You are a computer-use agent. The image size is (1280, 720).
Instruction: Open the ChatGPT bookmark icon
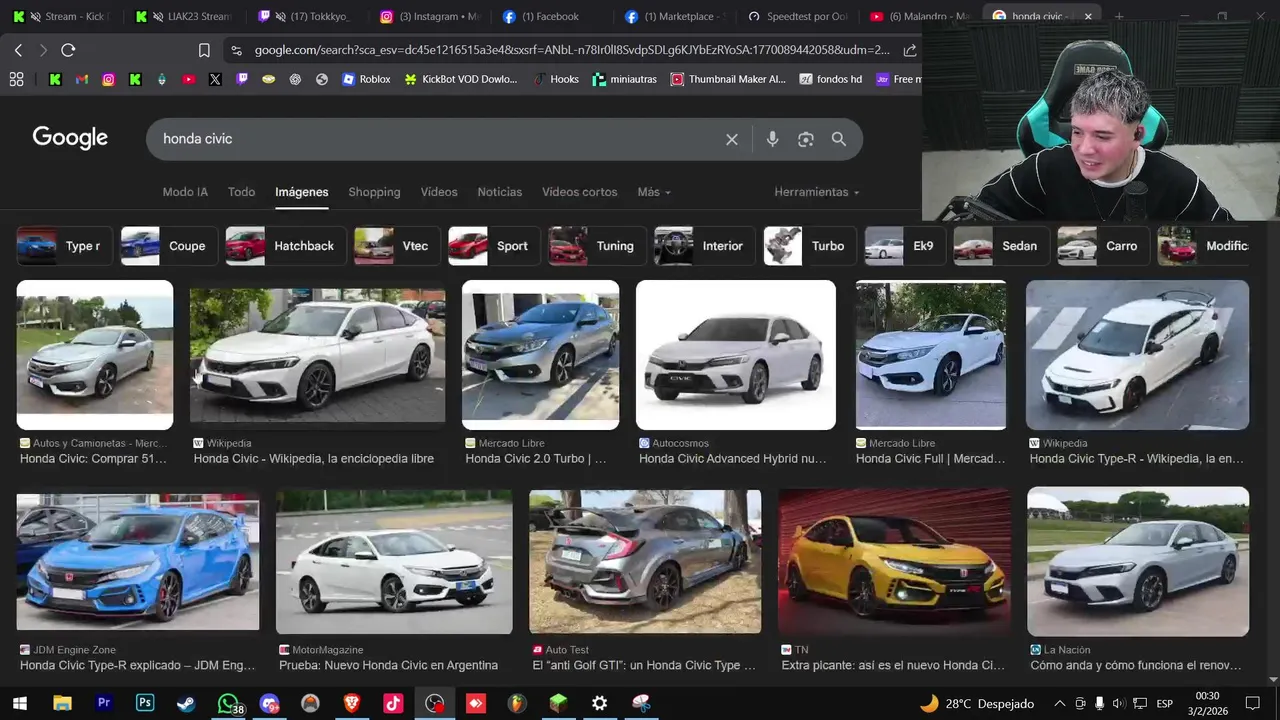(x=295, y=79)
